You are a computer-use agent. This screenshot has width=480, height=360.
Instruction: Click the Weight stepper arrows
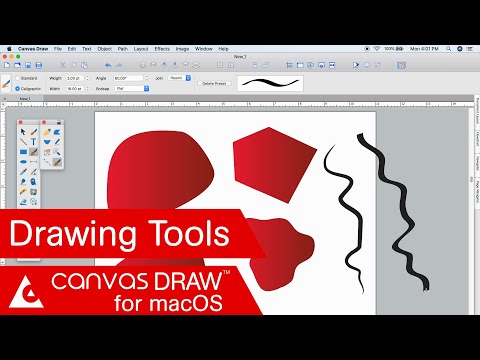coord(87,78)
